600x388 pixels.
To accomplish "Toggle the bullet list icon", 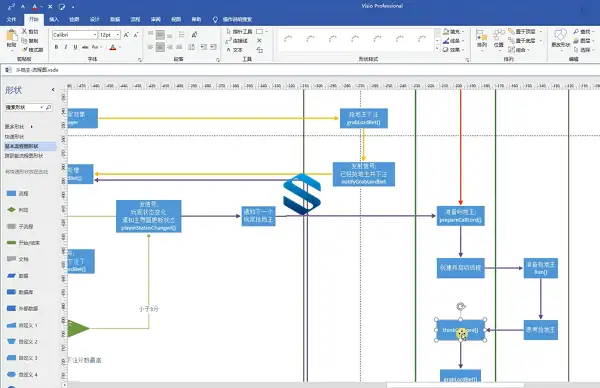I will 181,35.
